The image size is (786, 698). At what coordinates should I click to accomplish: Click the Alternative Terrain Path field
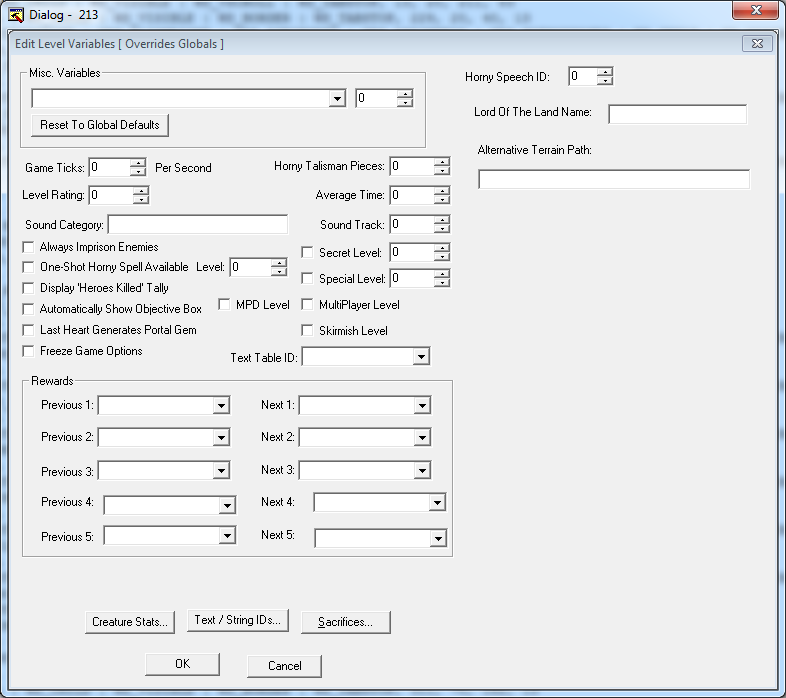click(614, 180)
